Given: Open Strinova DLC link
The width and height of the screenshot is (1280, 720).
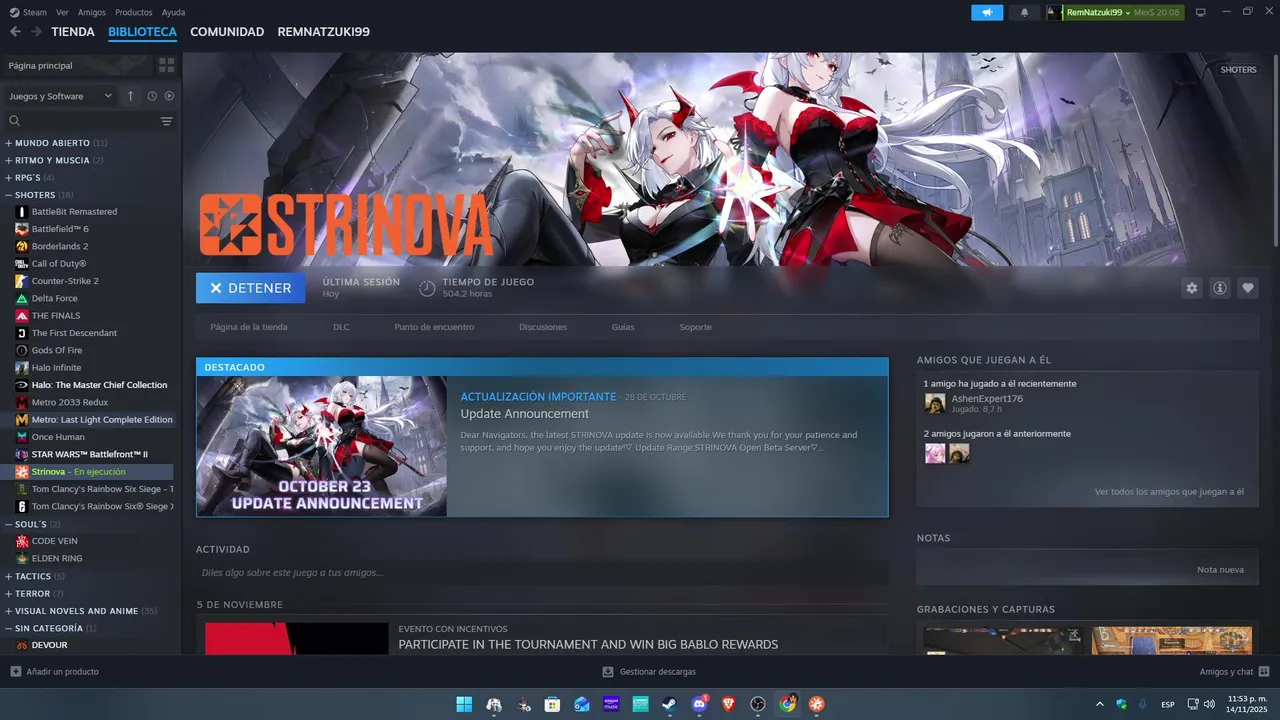Looking at the screenshot, I should 341,327.
